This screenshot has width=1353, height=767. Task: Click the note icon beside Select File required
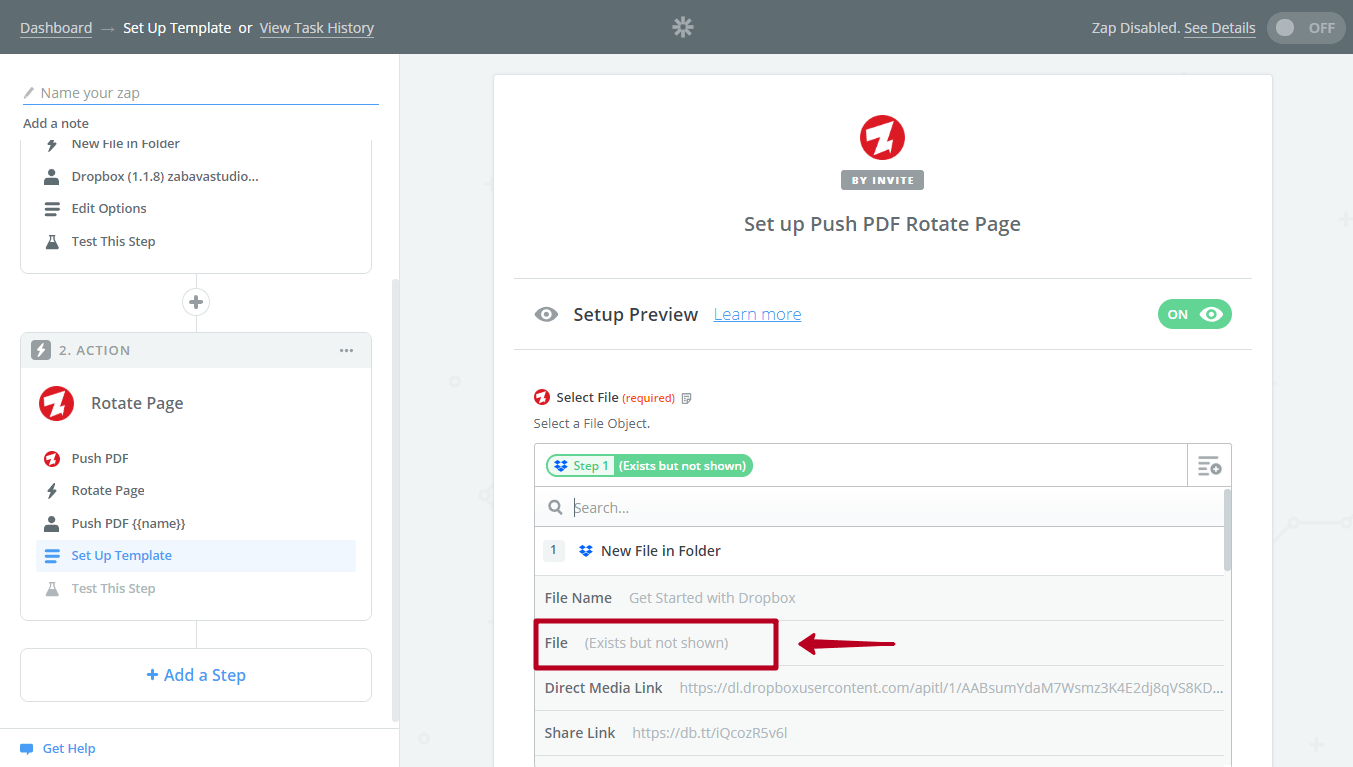686,398
